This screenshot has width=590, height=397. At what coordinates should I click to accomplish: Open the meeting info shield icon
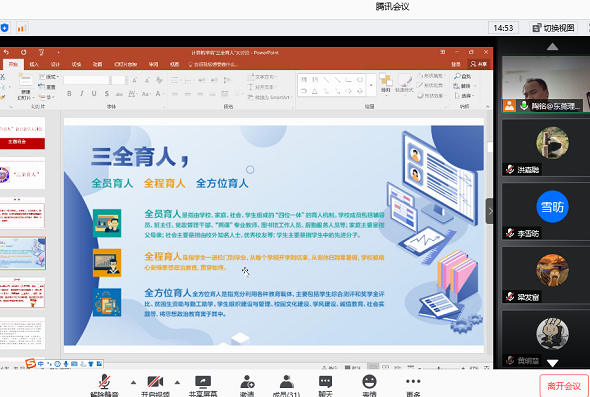point(4,28)
